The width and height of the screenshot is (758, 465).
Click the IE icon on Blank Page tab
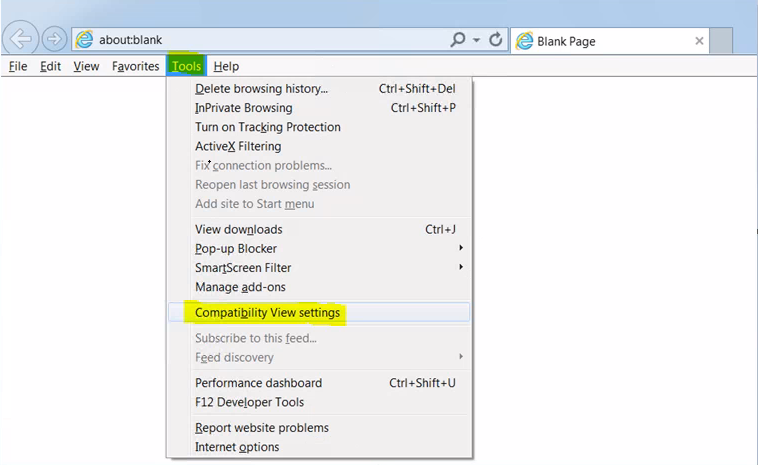coord(524,41)
